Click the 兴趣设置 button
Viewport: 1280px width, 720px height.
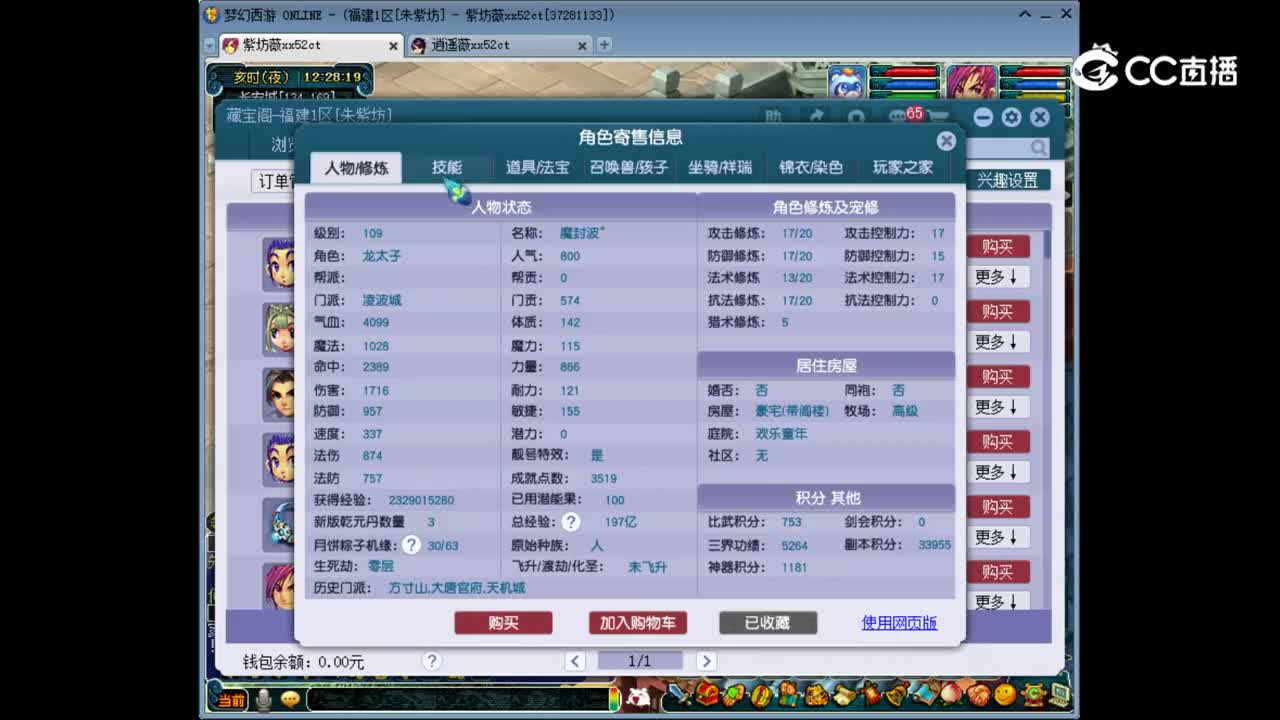[x=1007, y=181]
